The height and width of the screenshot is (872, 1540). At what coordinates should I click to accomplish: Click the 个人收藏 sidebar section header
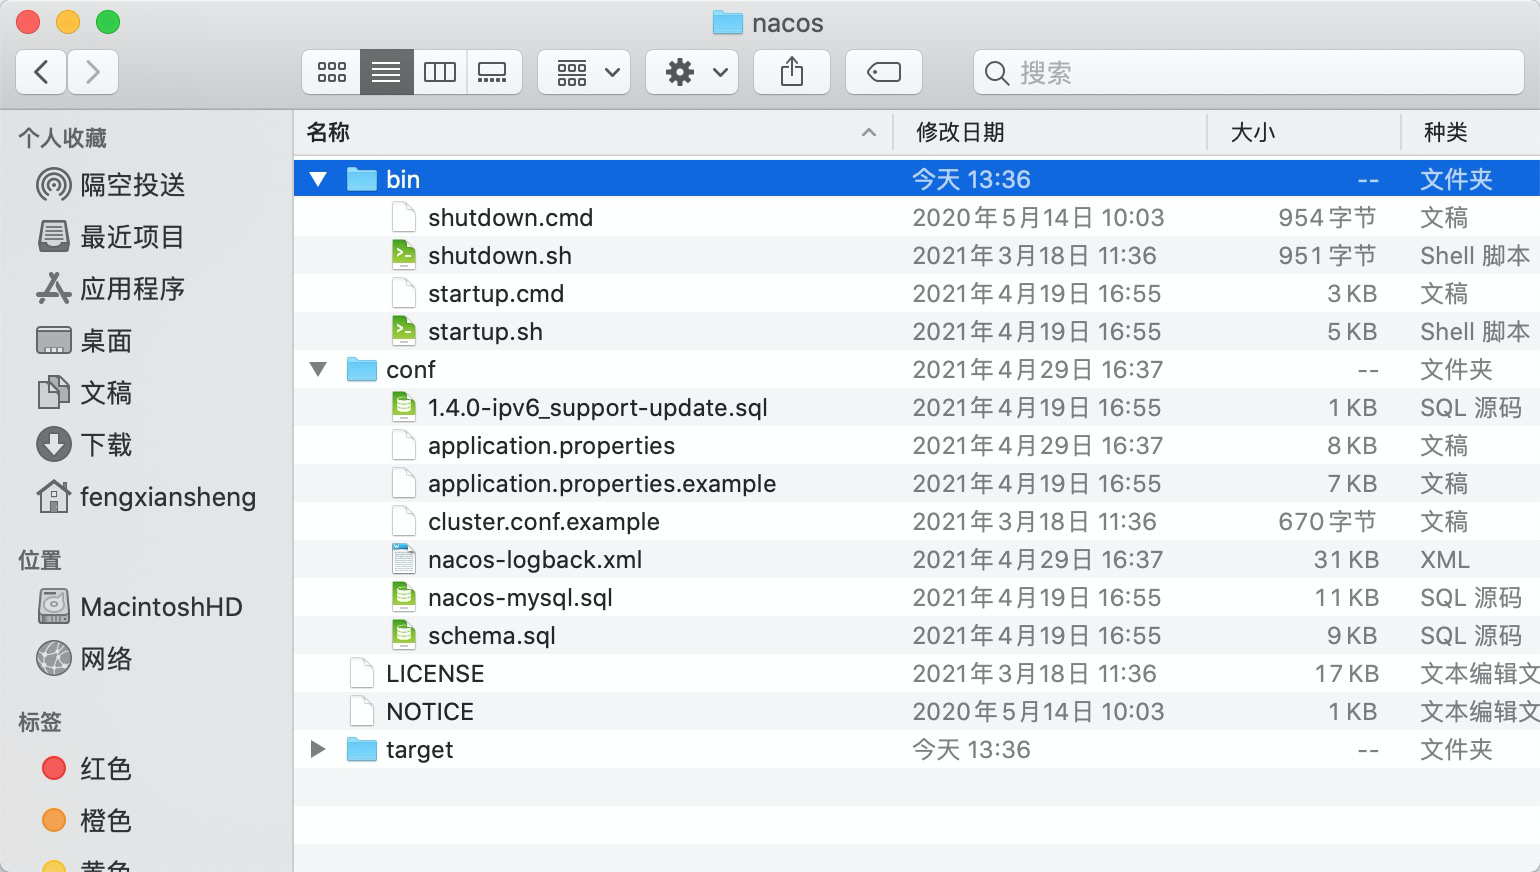coord(62,138)
